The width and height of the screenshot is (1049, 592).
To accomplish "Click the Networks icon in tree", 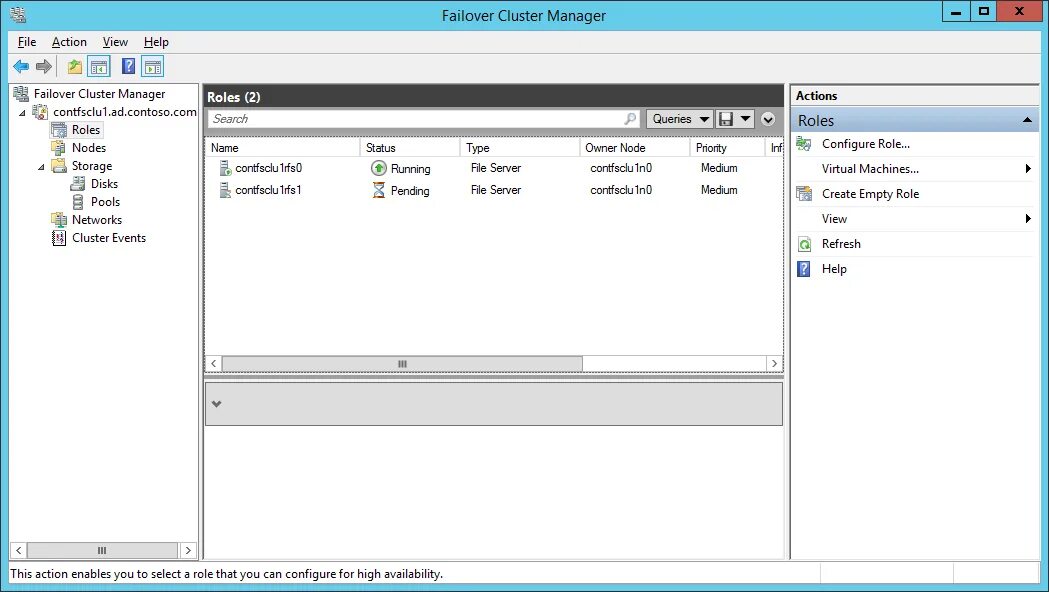I will click(60, 219).
